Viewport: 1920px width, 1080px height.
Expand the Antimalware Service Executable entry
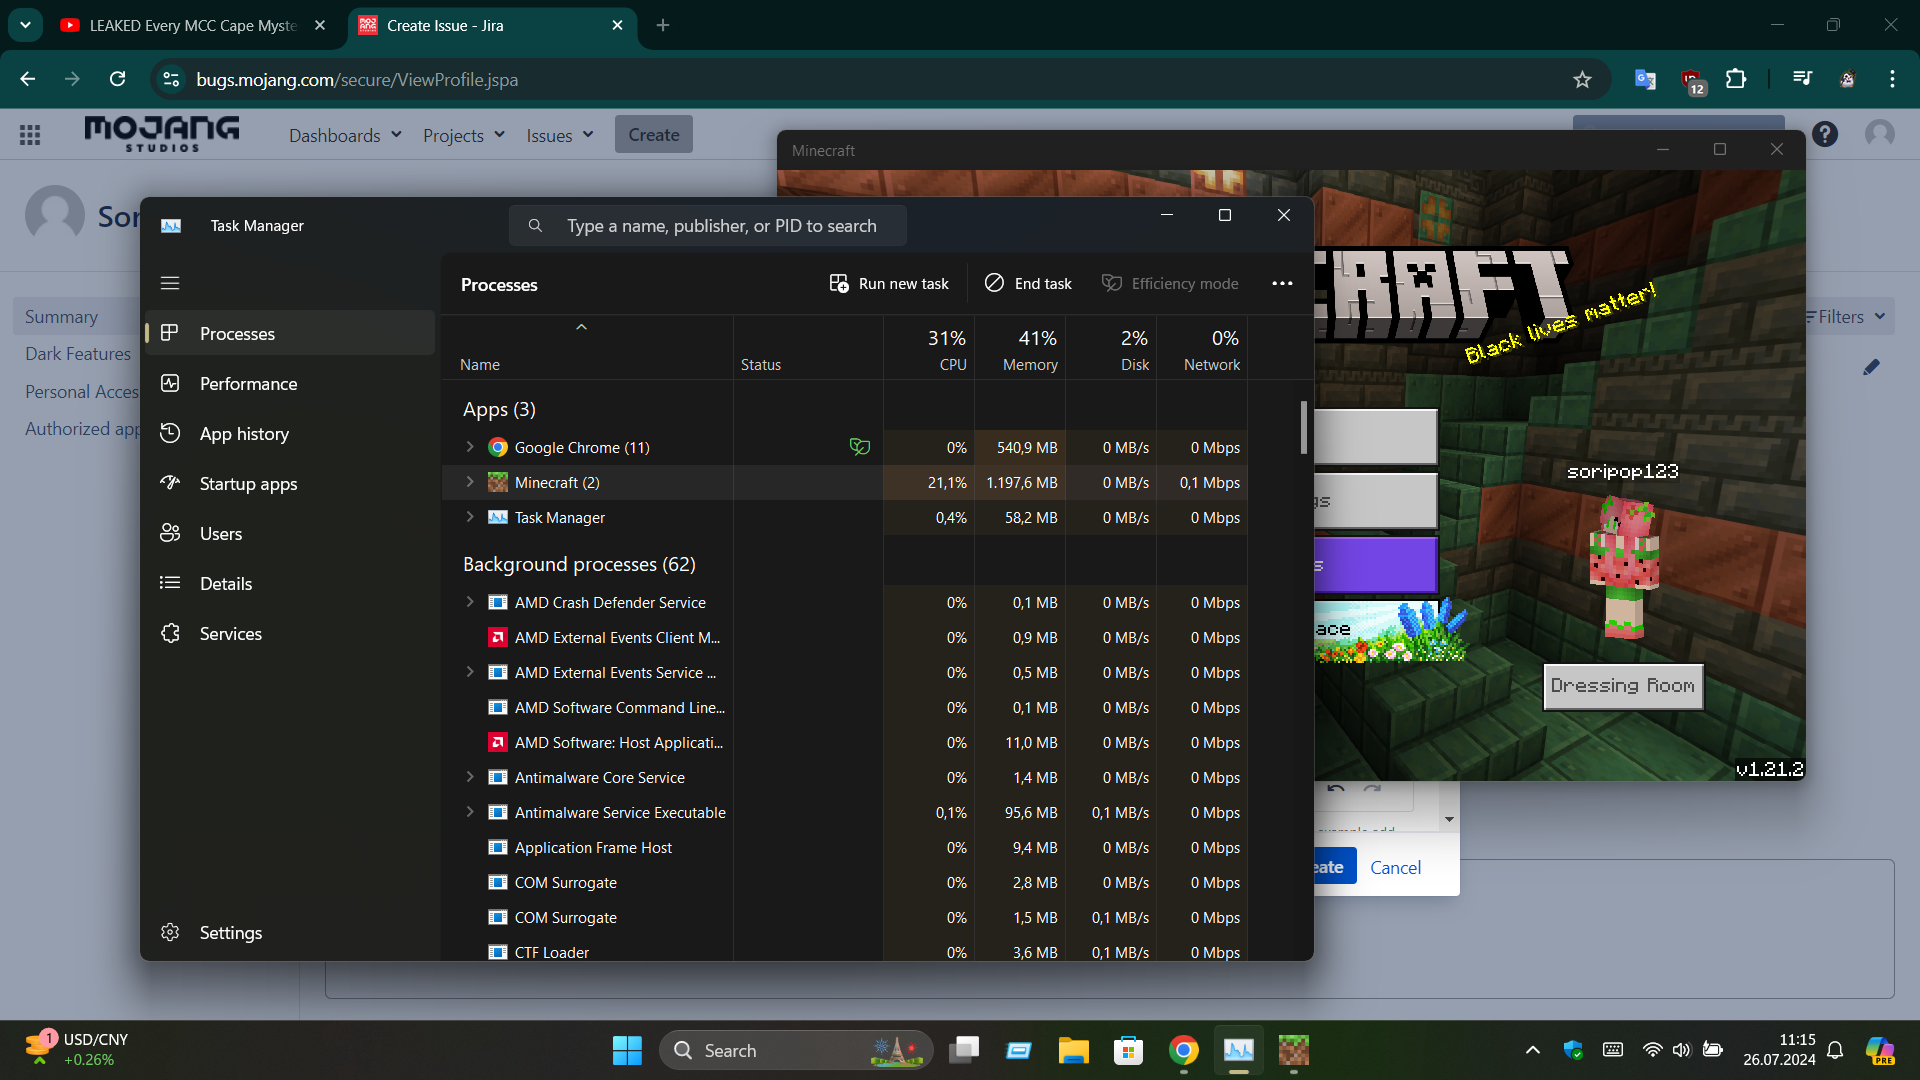point(470,812)
